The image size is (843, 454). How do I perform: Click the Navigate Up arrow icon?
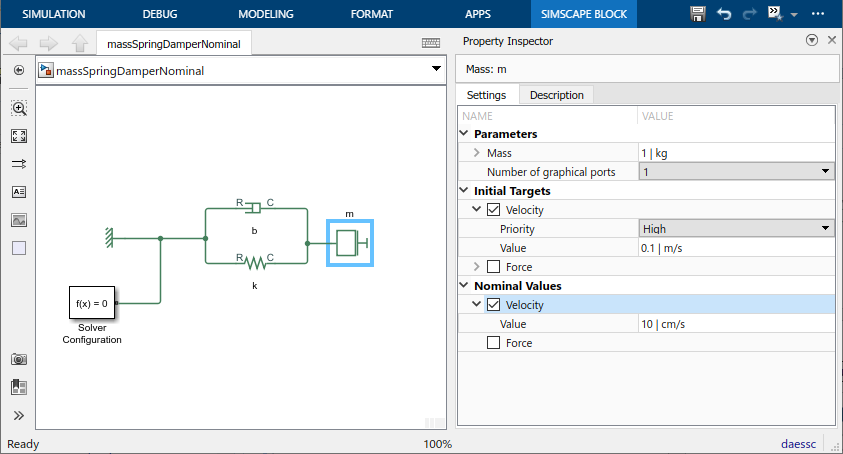tap(79, 44)
